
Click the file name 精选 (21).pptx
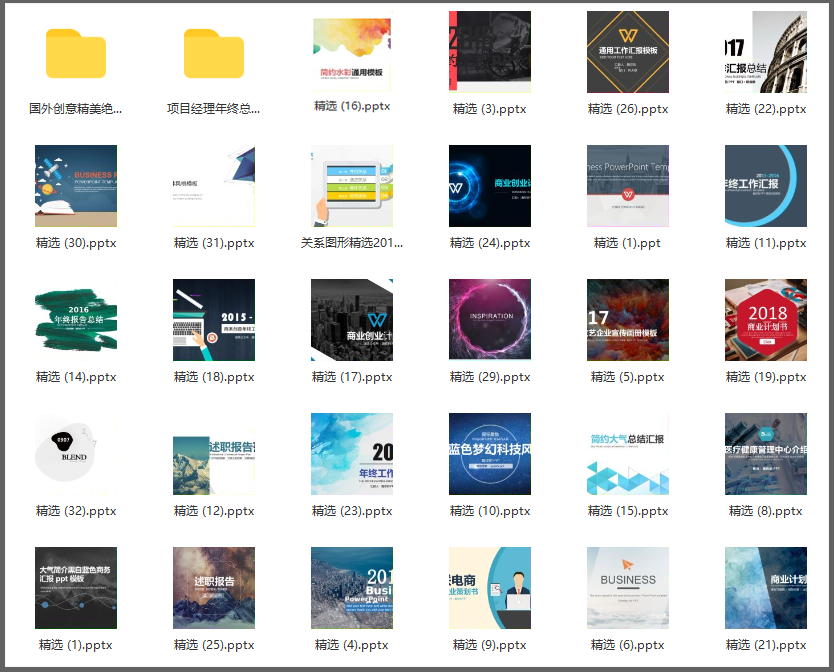[x=766, y=645]
